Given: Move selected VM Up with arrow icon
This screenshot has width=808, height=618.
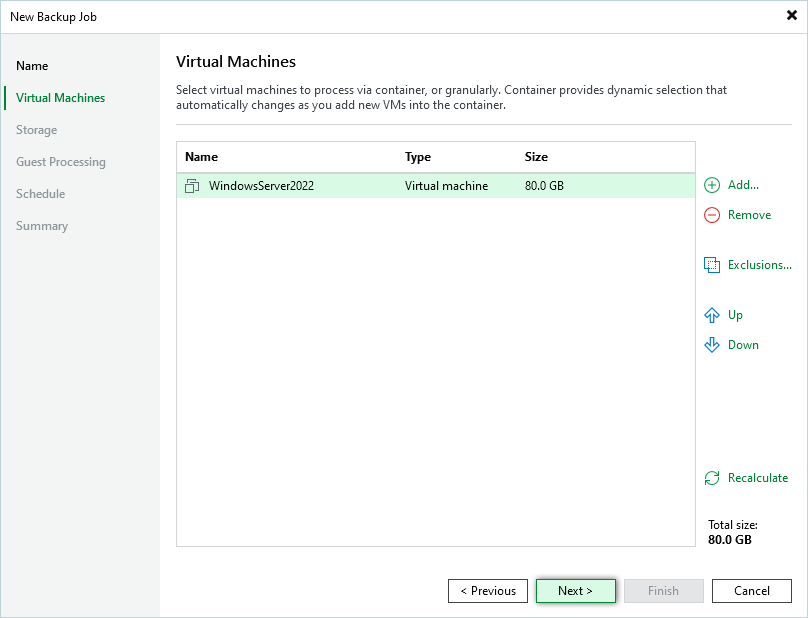Looking at the screenshot, I should [x=712, y=315].
